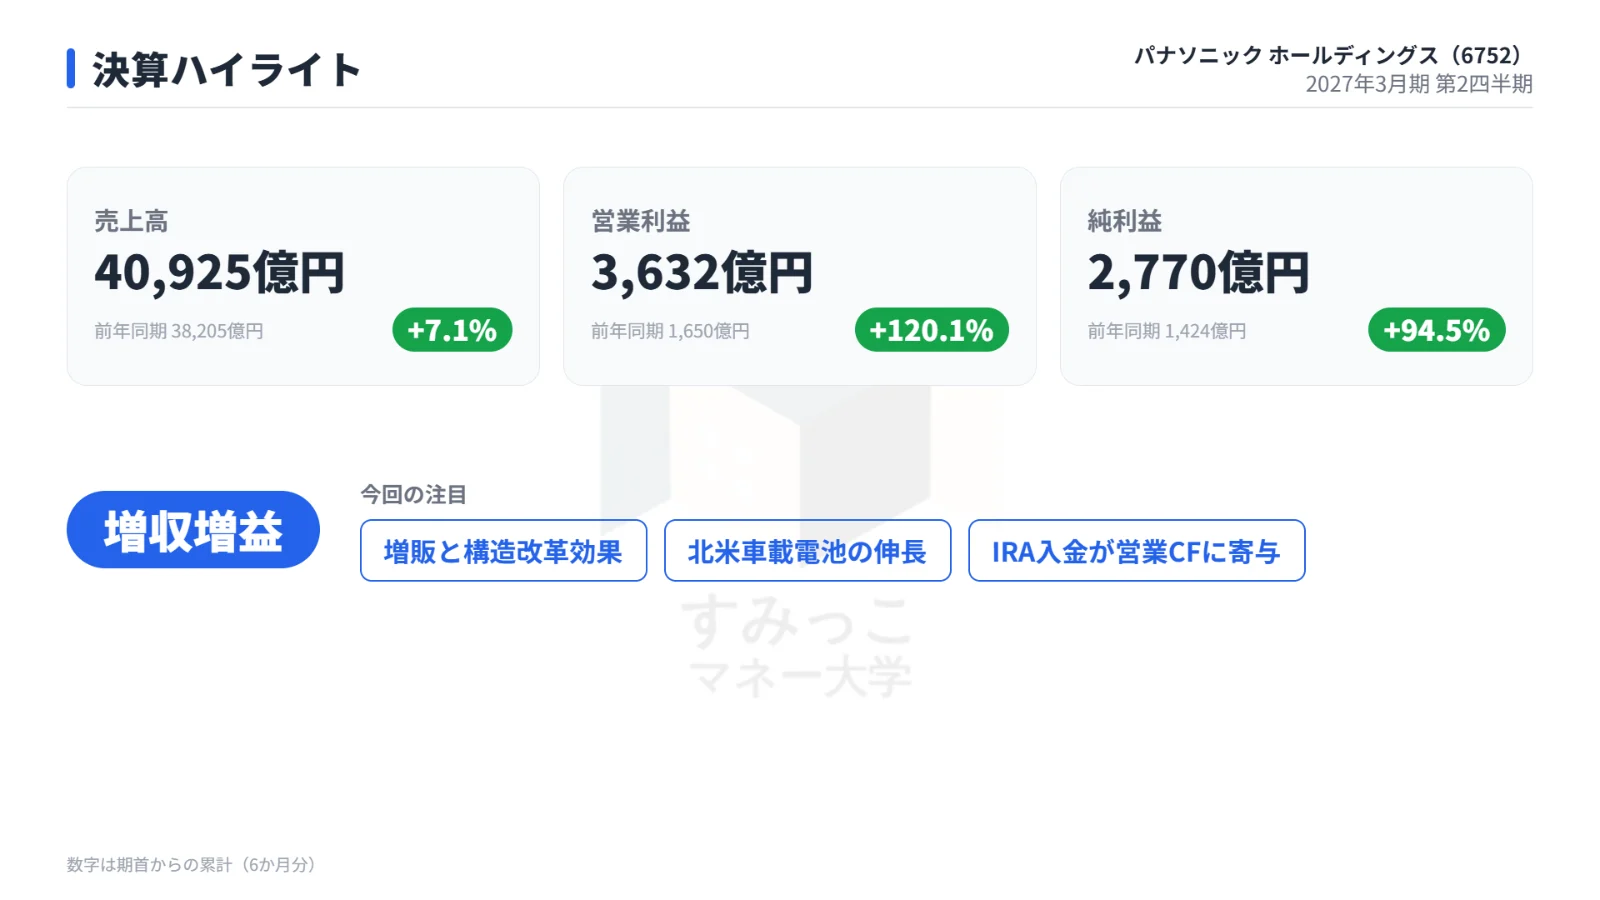The height and width of the screenshot is (900, 1600).
Task: Click the 前年同期 1,650億円 text
Action: 670,331
